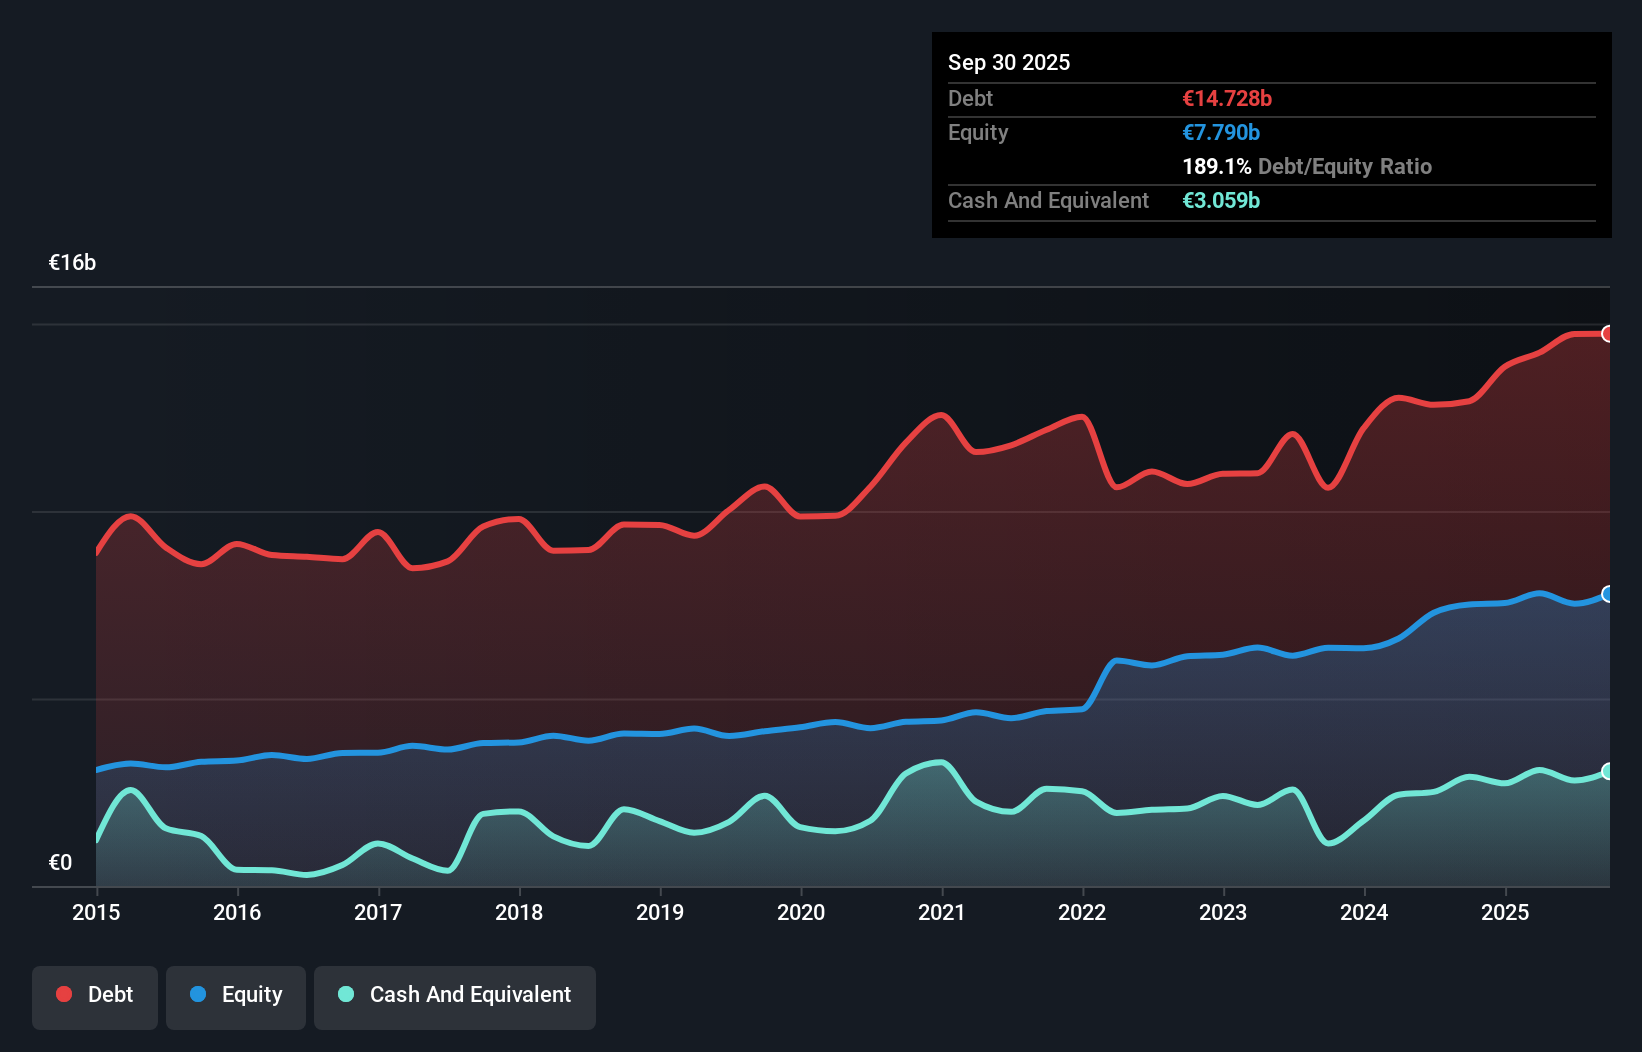Click the 2015 x-axis label
Image resolution: width=1642 pixels, height=1052 pixels.
[x=96, y=912]
